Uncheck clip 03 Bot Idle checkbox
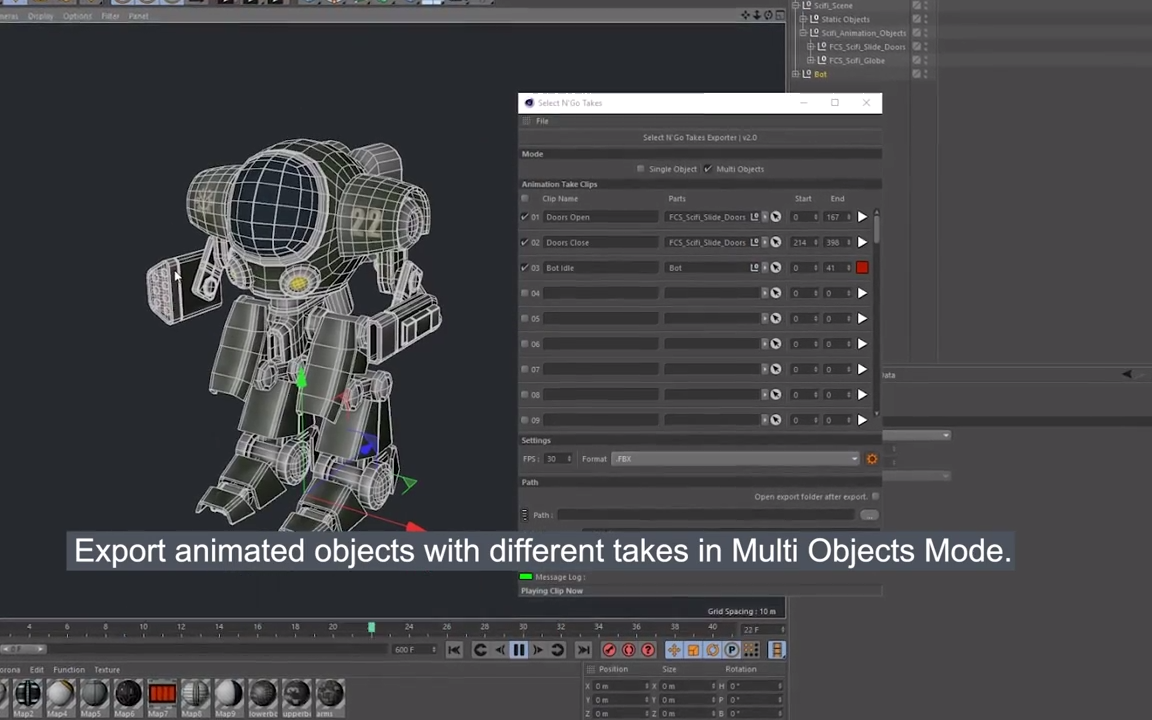This screenshot has height=720, width=1152. tap(525, 268)
